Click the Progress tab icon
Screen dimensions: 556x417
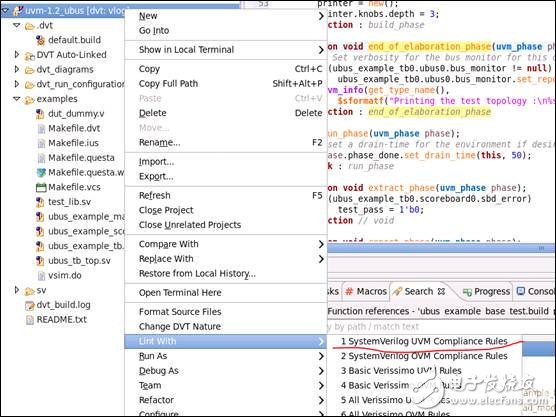coord(467,292)
